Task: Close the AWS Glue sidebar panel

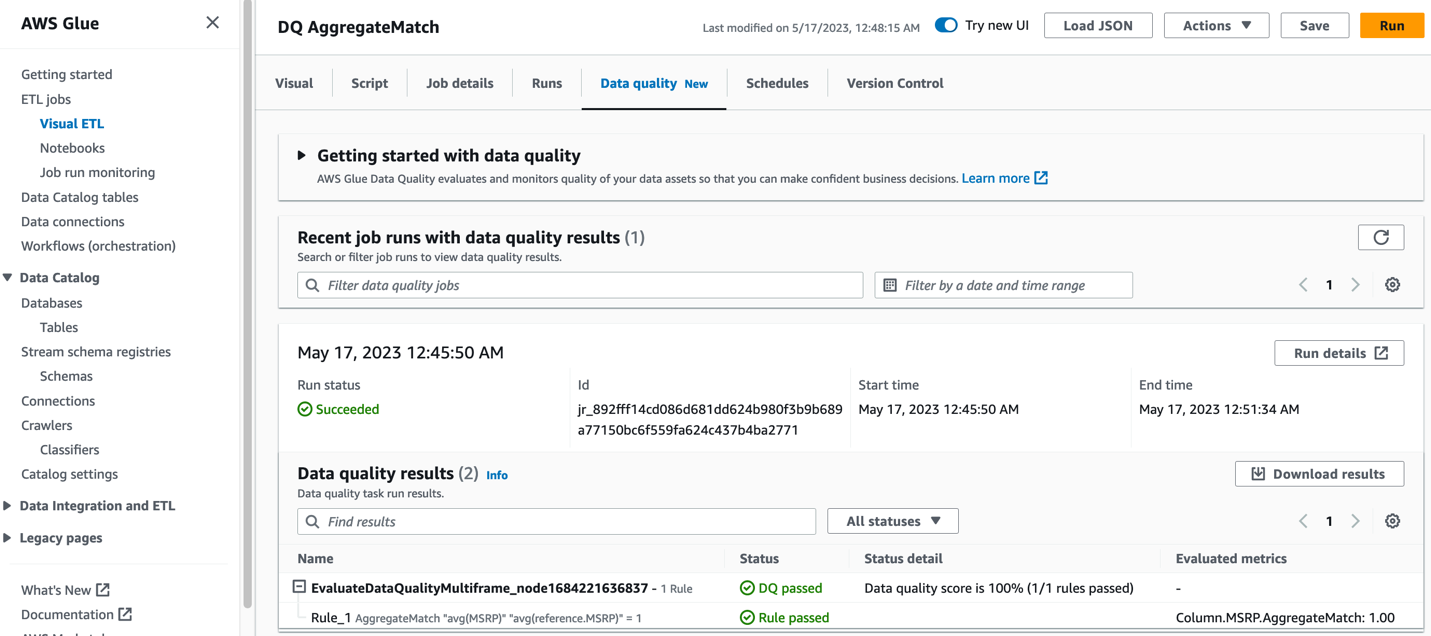Action: pos(212,22)
